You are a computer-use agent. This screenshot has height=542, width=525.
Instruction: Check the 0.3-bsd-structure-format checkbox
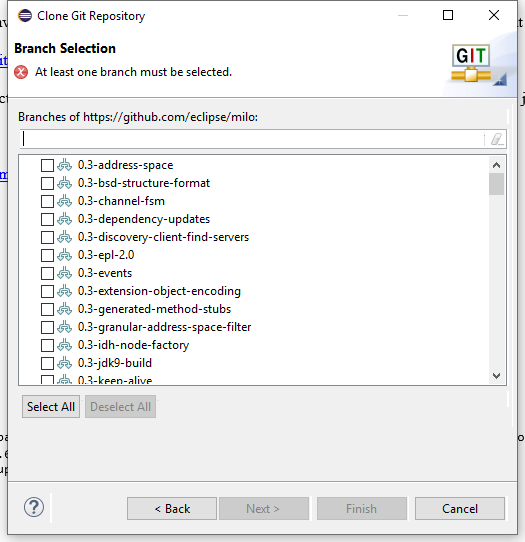pyautogui.click(x=47, y=183)
